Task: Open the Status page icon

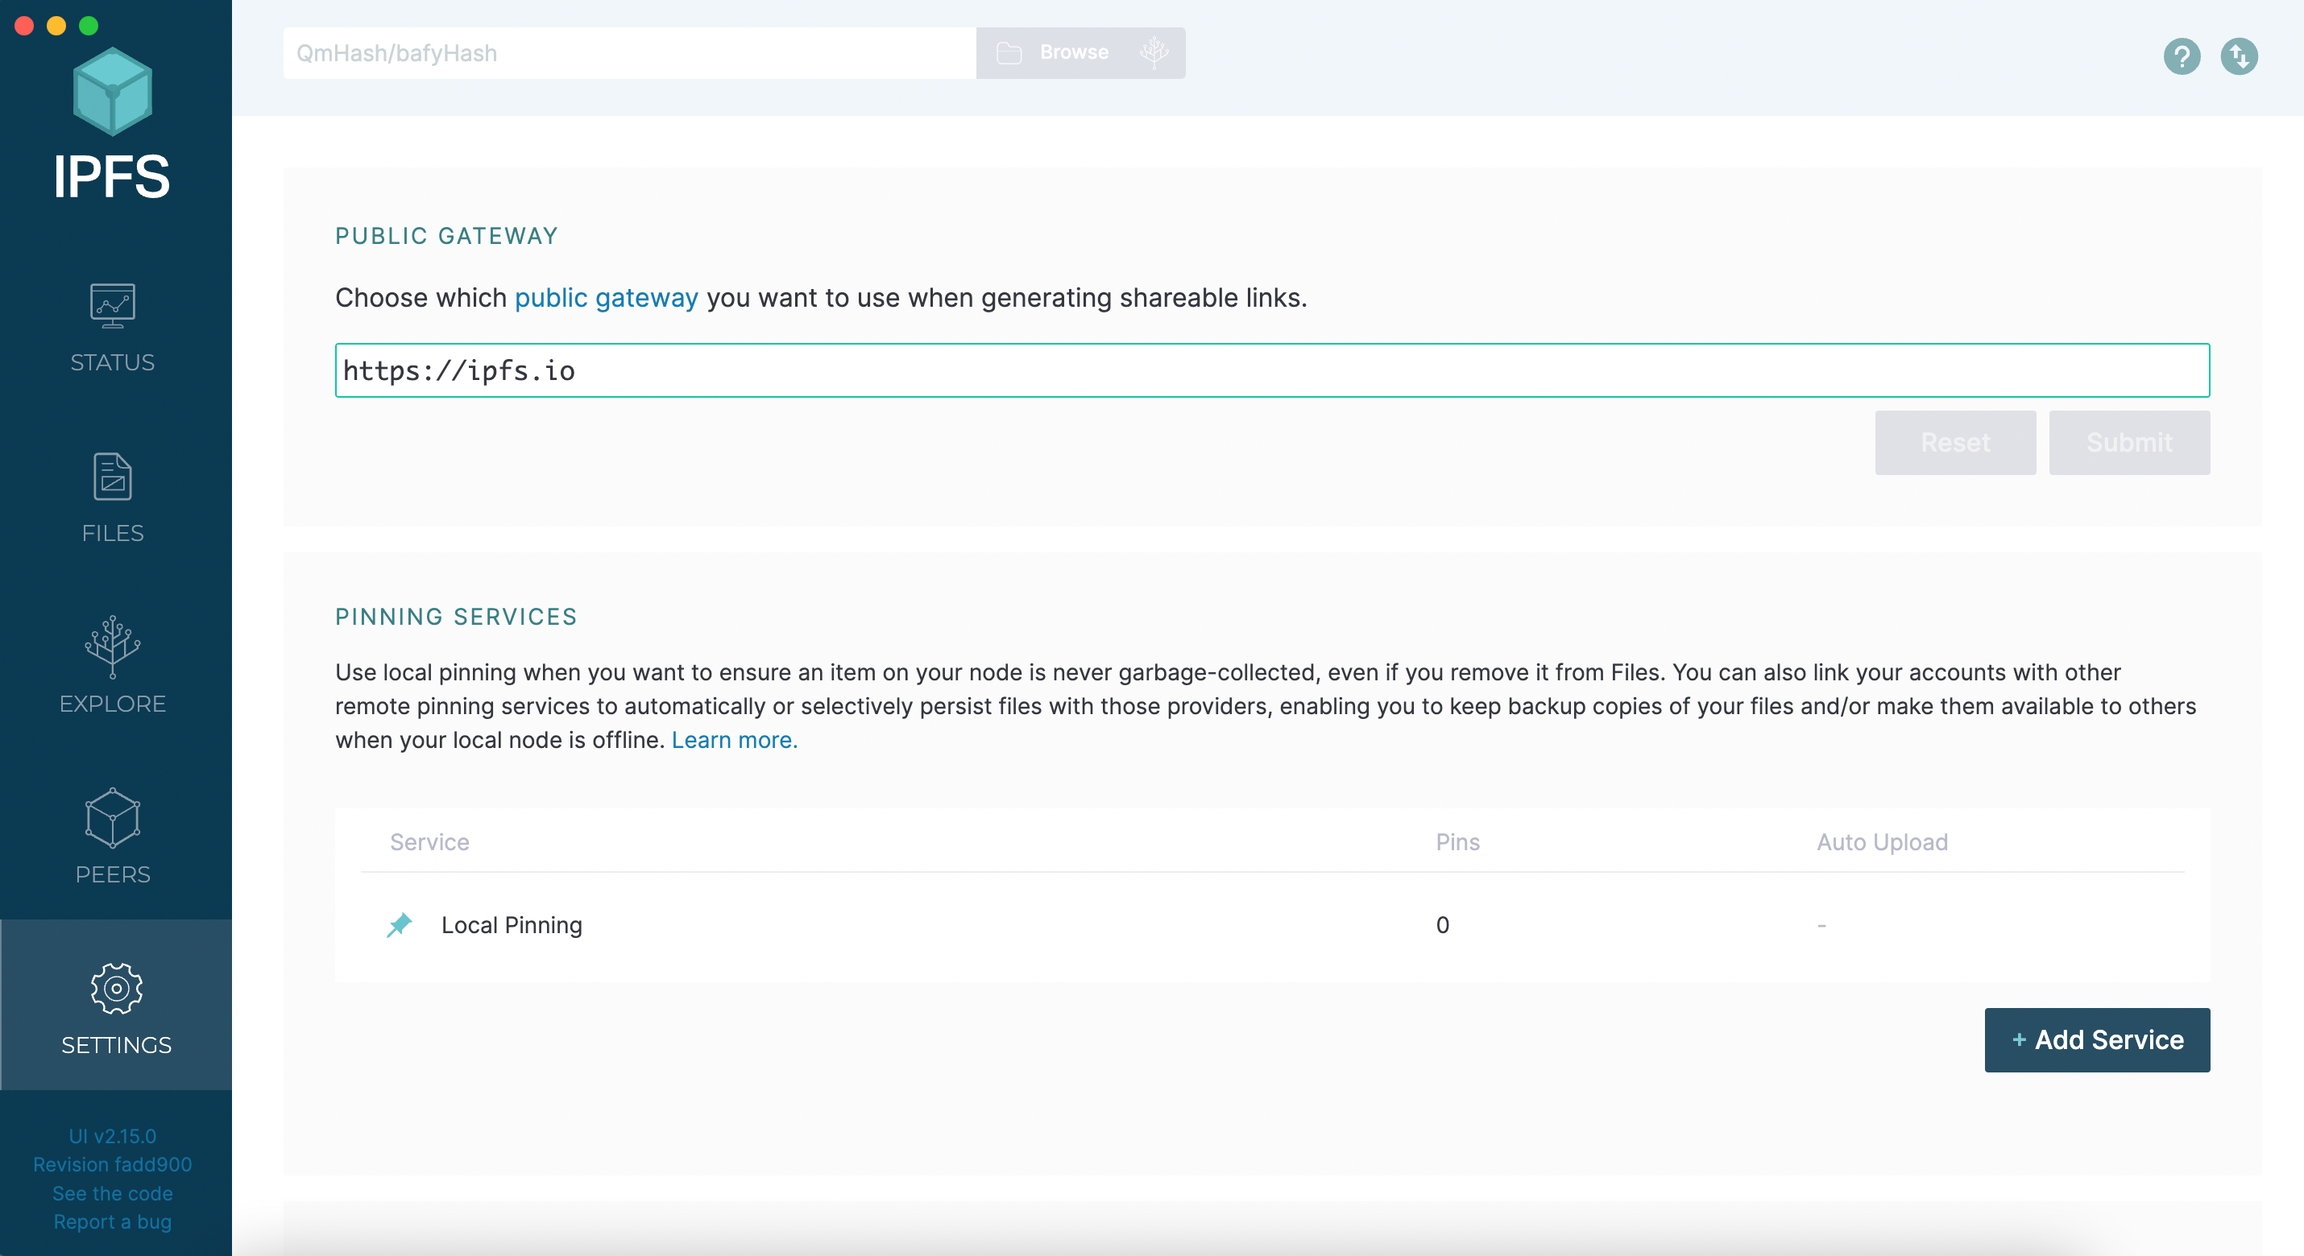Action: pos(112,306)
